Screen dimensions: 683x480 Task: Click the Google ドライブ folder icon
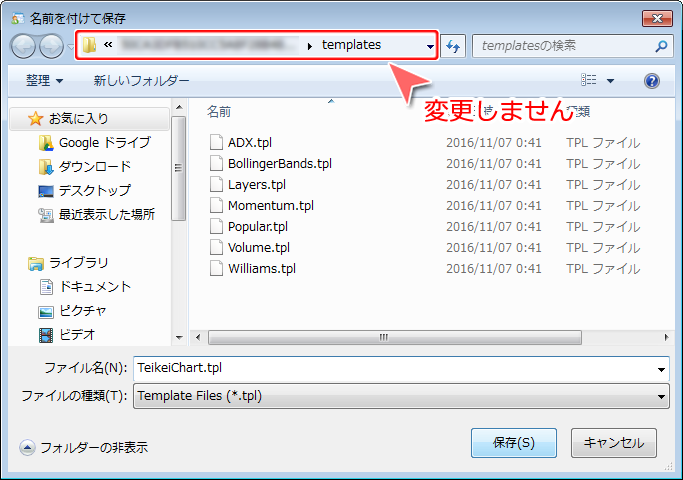tap(46, 143)
